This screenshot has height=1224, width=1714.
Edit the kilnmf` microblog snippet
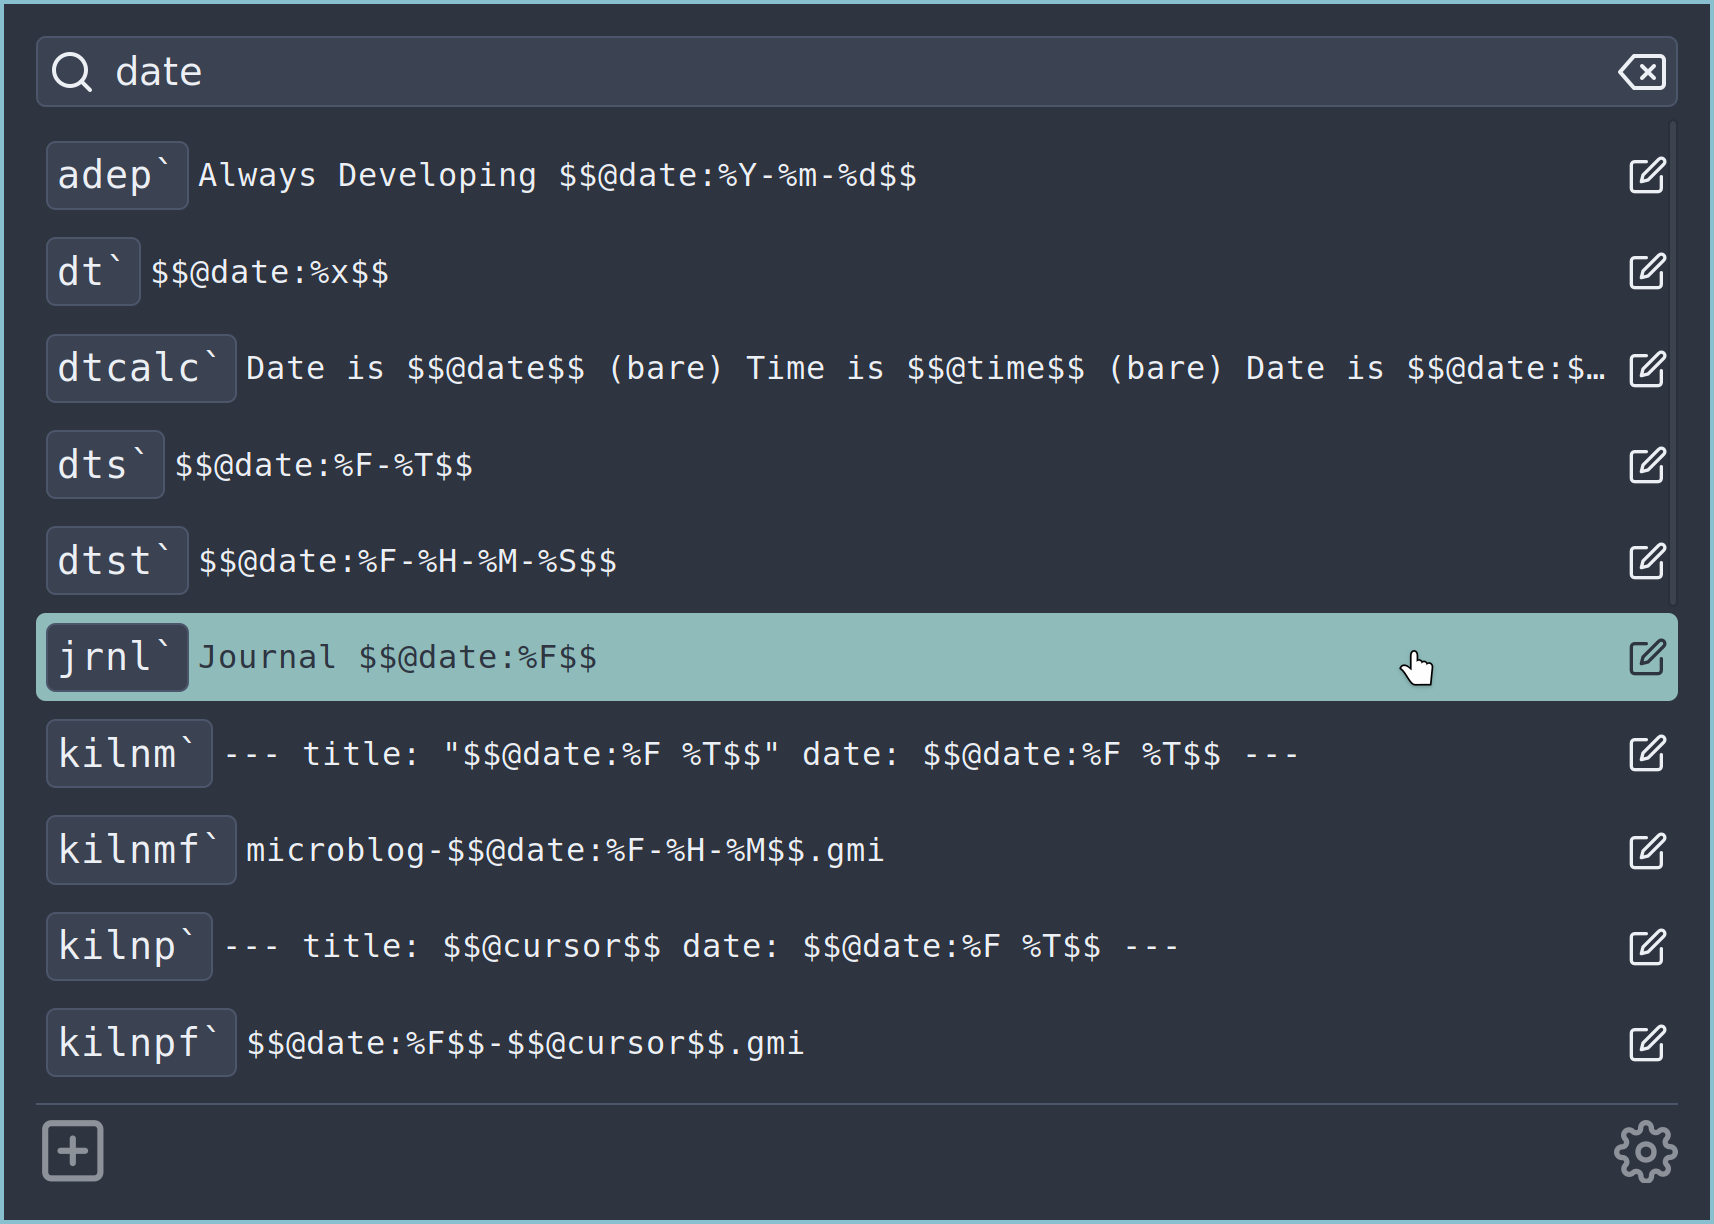click(1646, 851)
